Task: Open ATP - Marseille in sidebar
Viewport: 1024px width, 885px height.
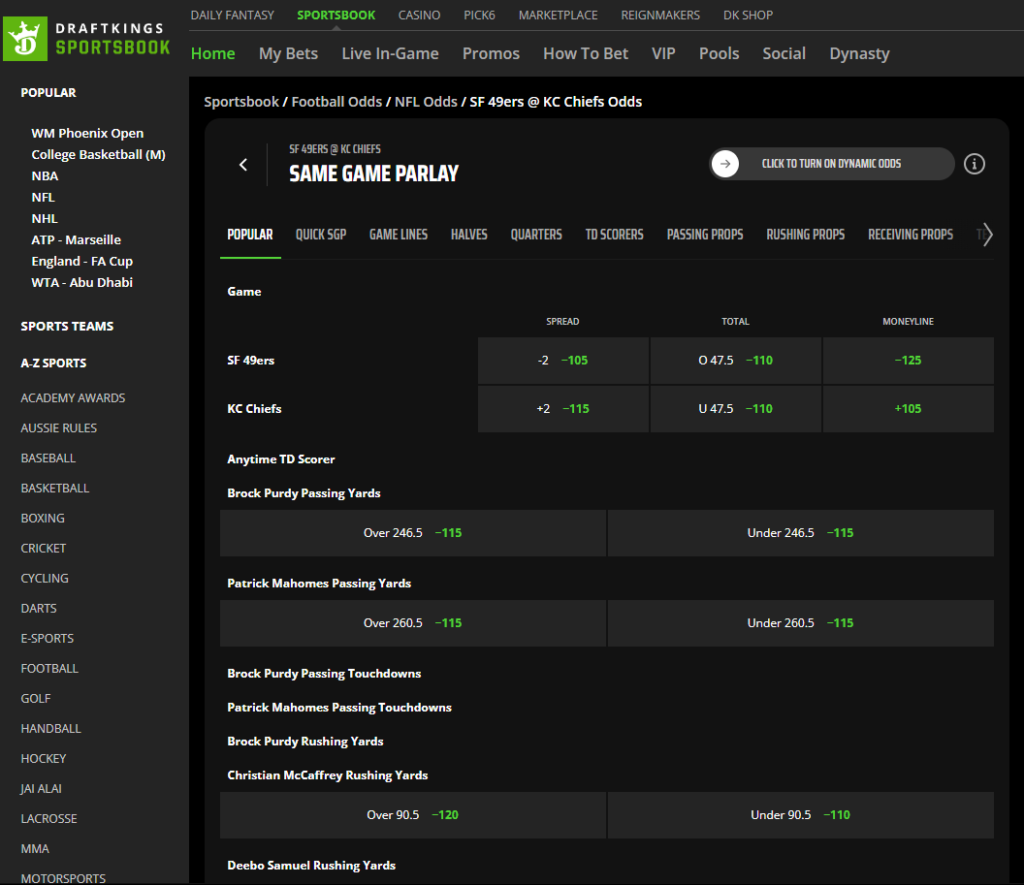Action: 76,240
